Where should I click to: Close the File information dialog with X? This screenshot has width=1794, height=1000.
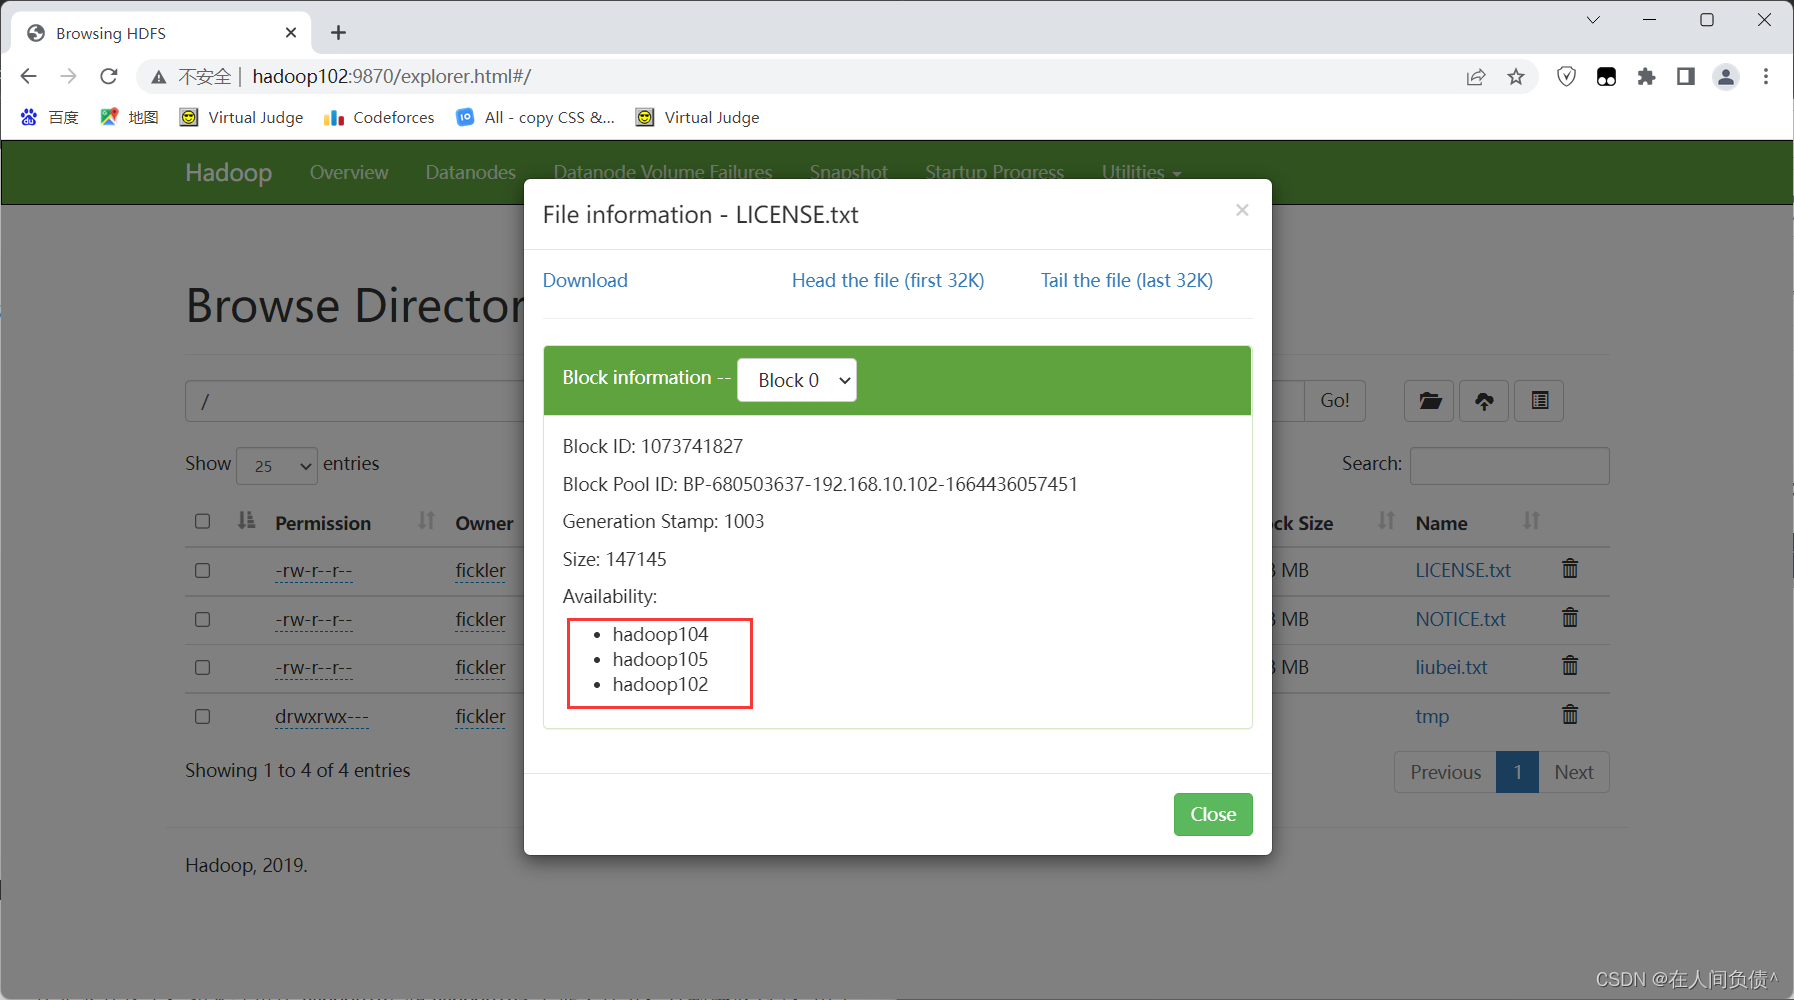1242,210
